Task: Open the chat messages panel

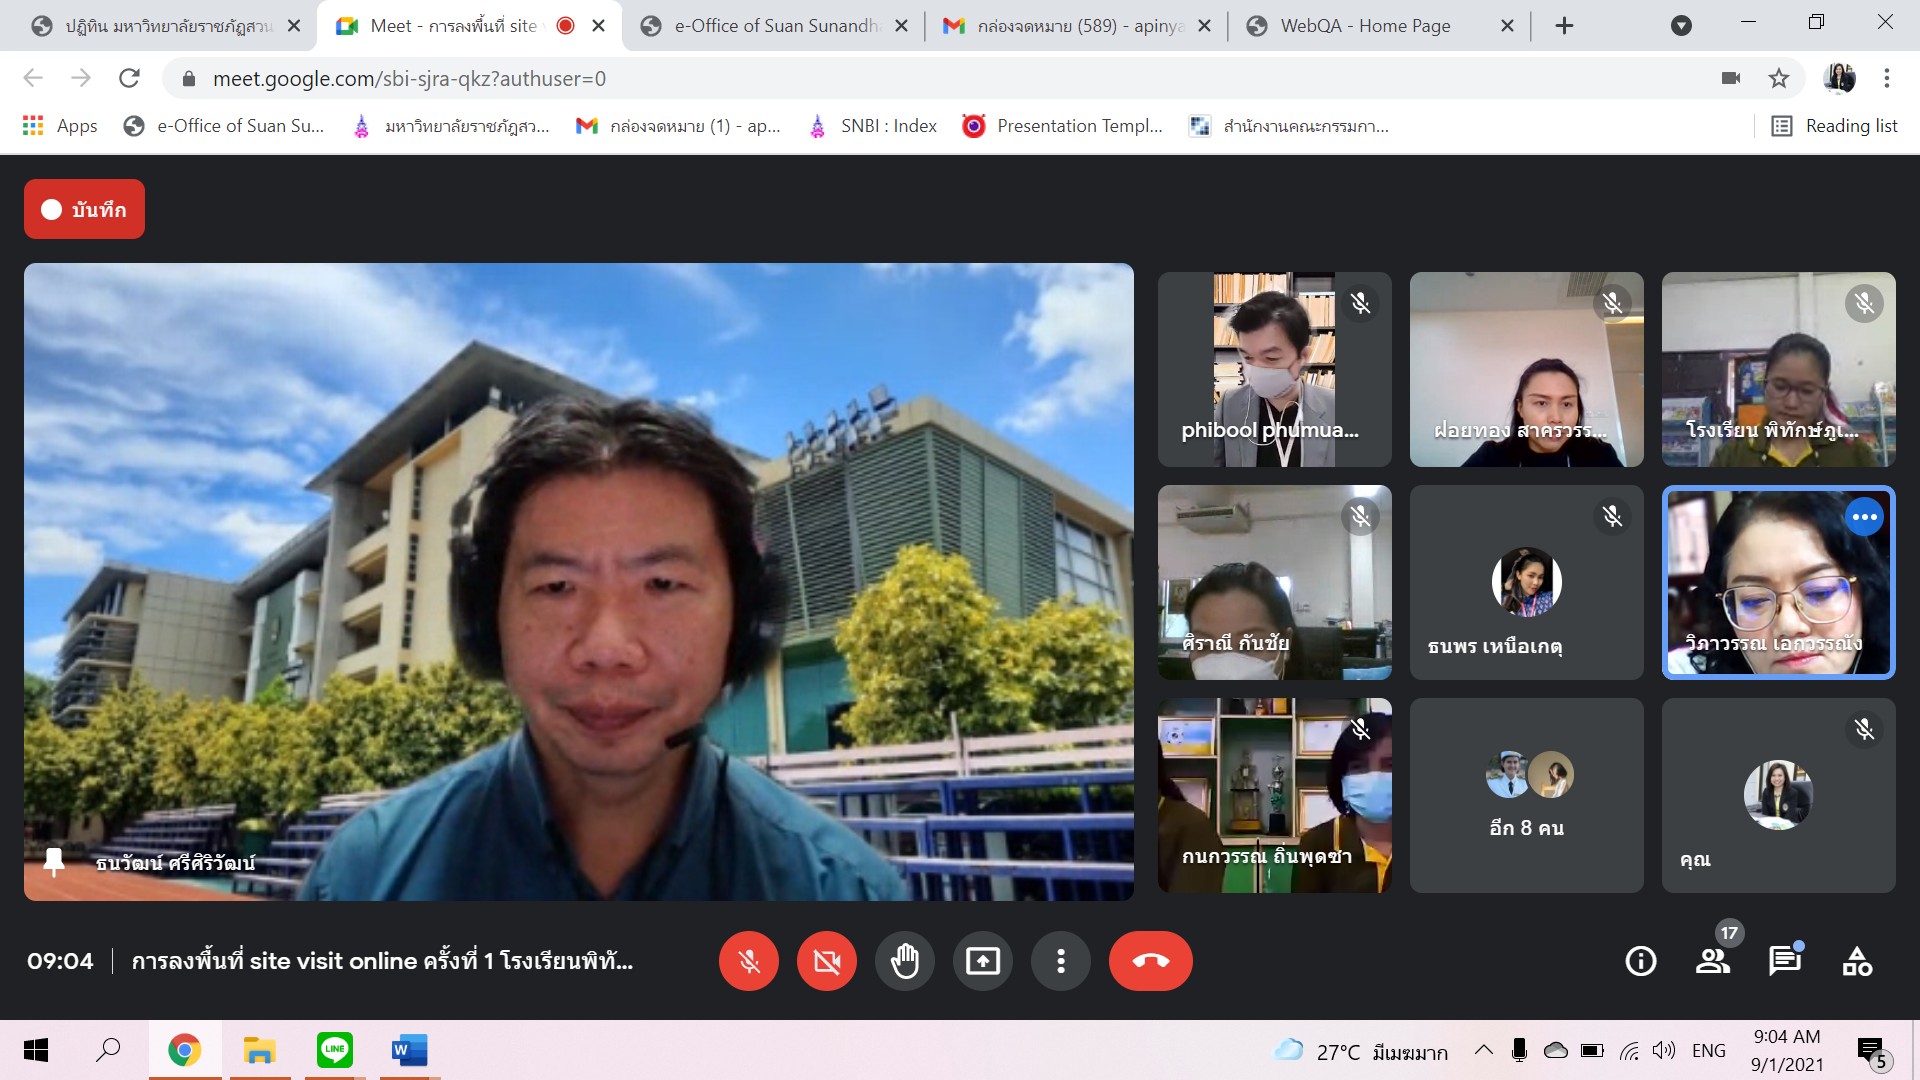Action: [x=1784, y=961]
